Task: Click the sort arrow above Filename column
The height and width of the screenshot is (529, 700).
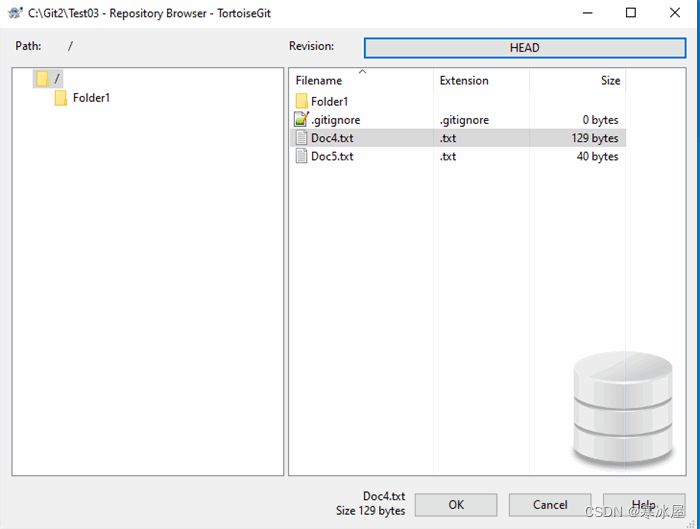Action: coord(362,71)
